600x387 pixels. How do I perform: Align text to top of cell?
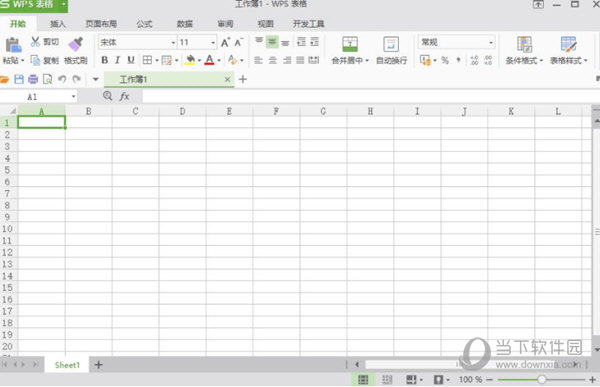(x=259, y=41)
